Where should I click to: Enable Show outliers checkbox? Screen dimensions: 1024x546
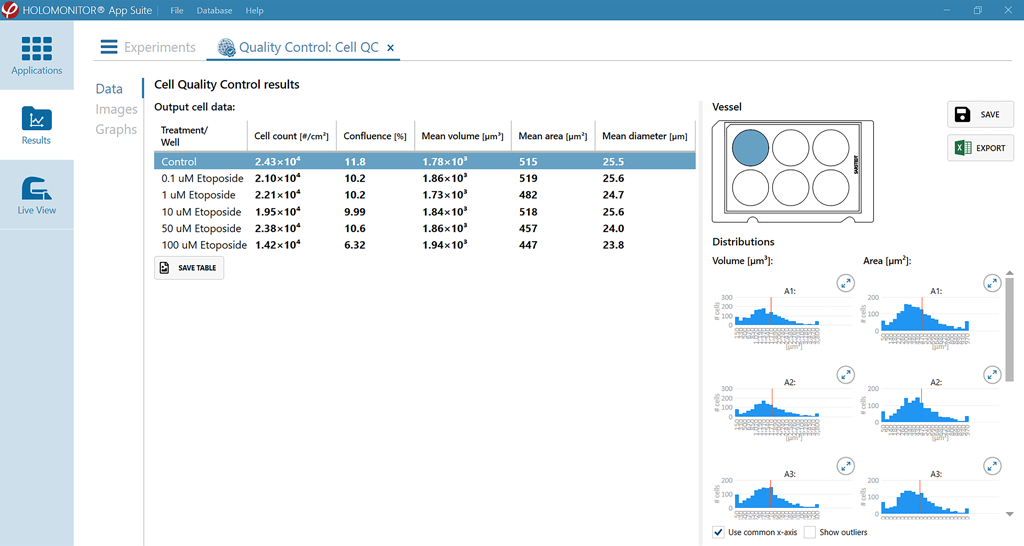810,532
